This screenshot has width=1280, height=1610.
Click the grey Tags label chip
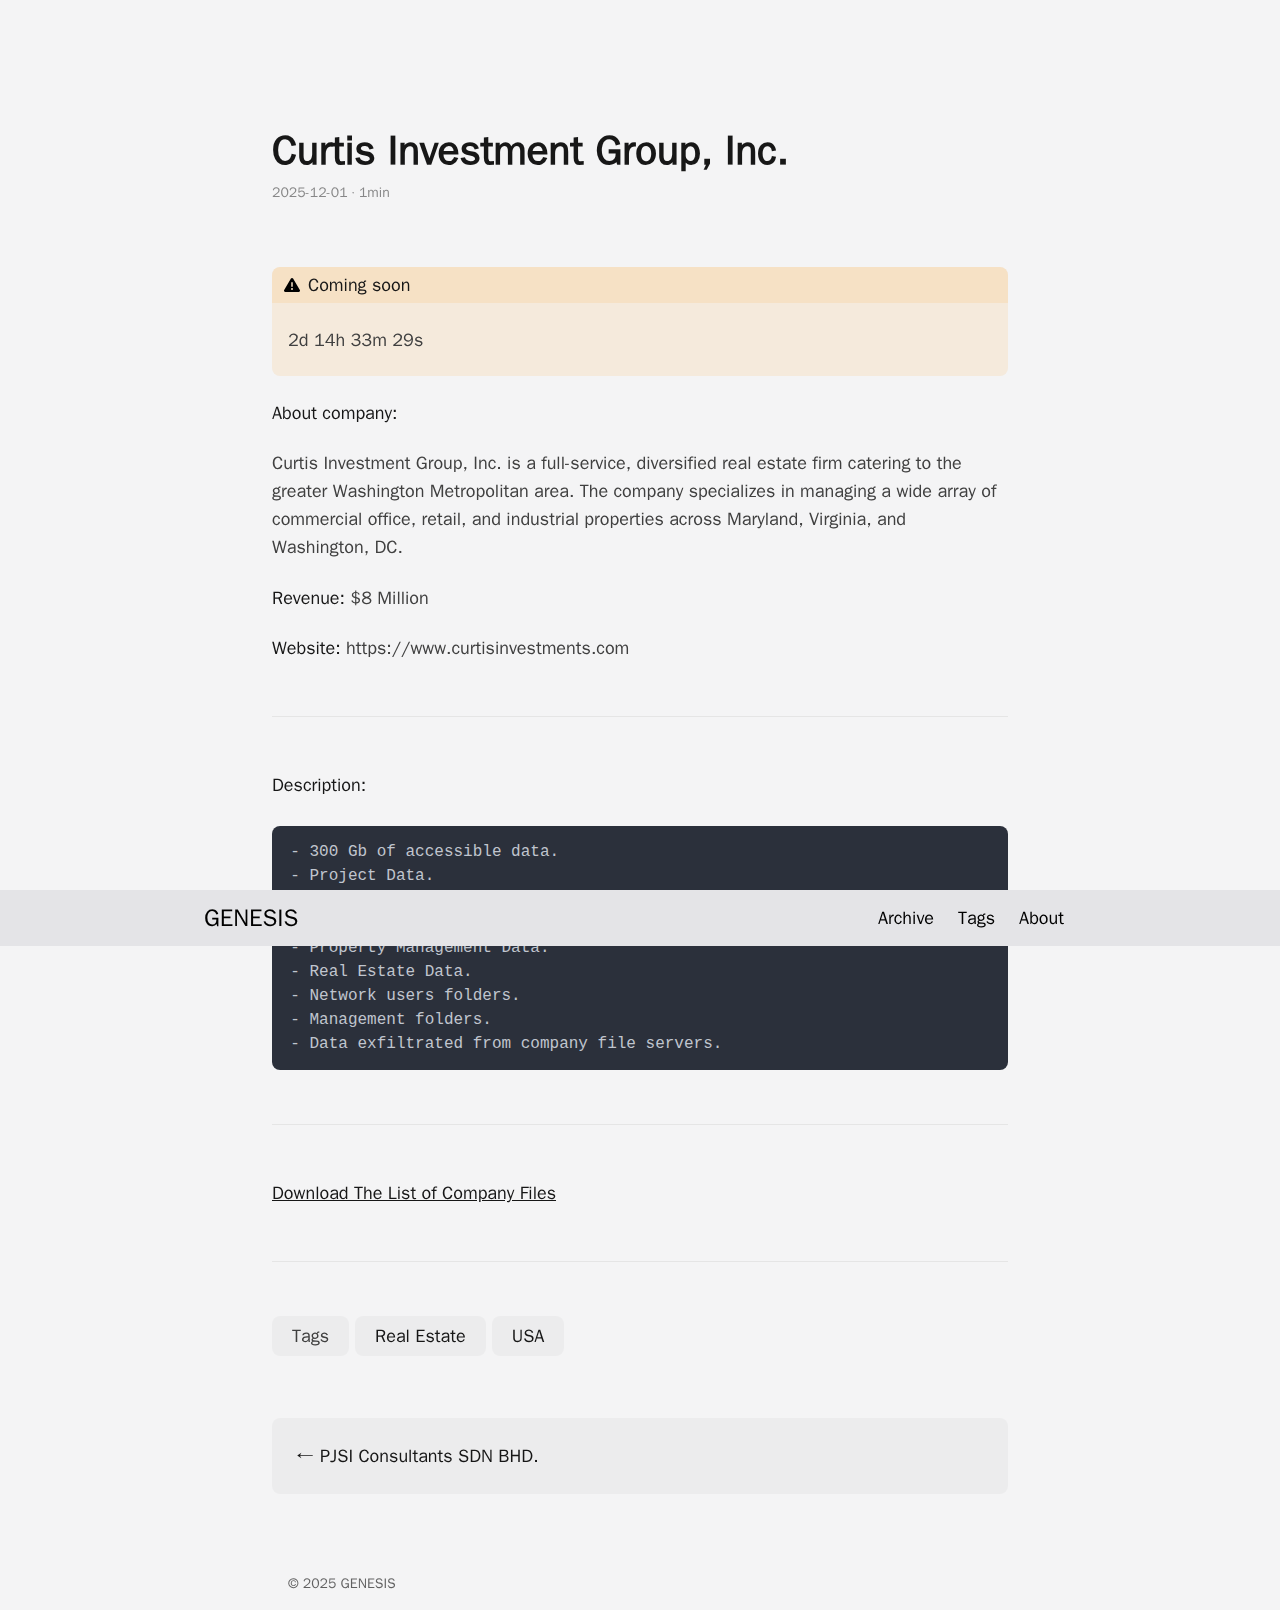coord(310,1336)
